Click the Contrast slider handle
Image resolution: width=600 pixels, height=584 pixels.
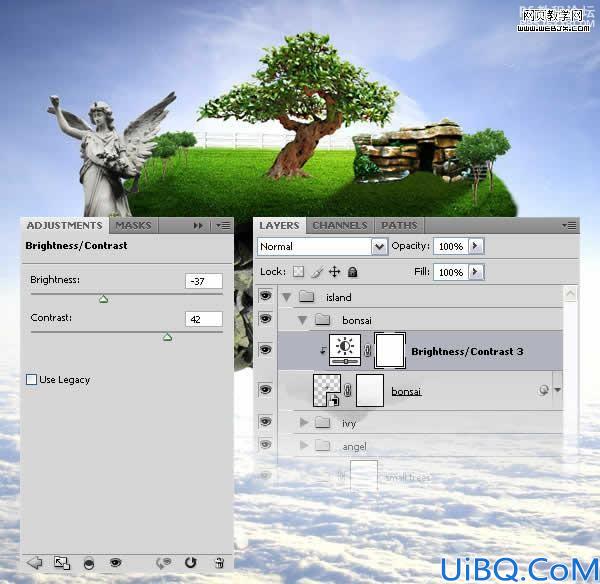point(167,337)
